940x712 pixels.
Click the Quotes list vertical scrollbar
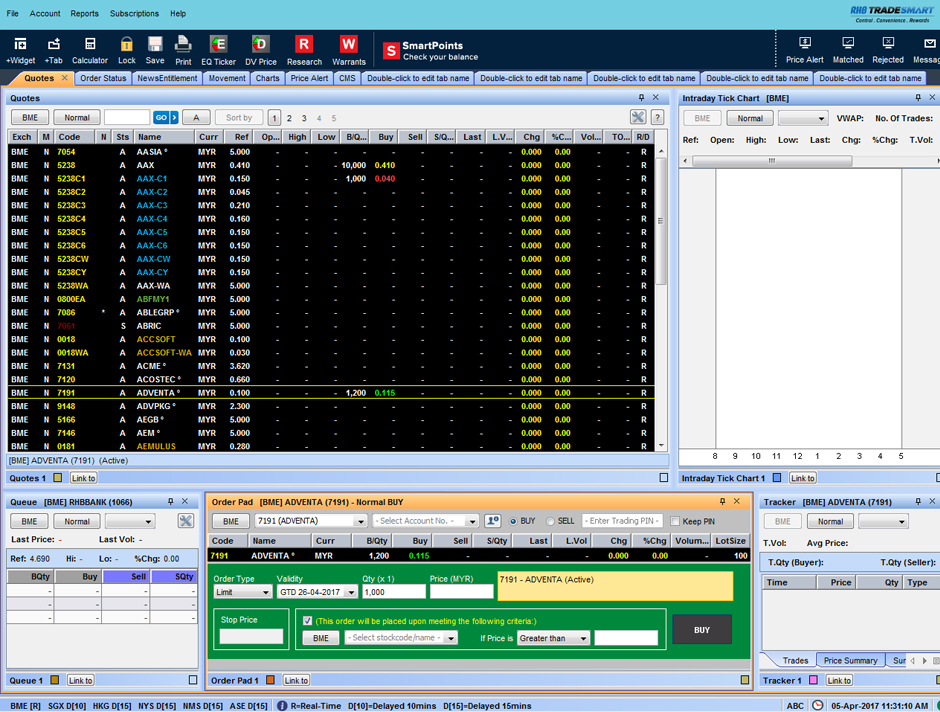661,221
